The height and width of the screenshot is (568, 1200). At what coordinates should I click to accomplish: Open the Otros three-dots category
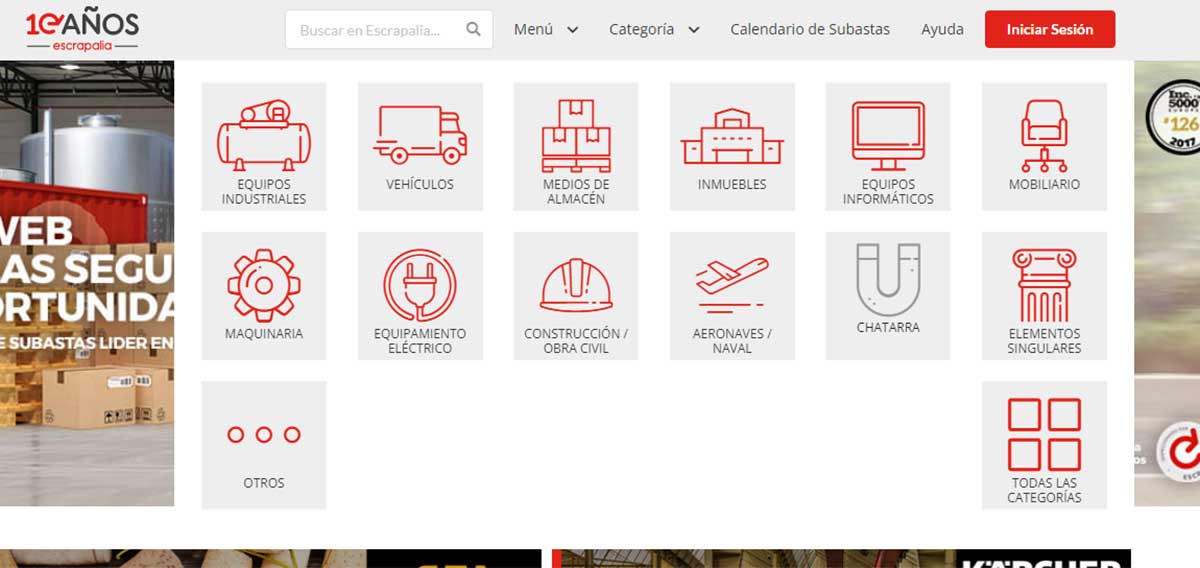(x=264, y=435)
